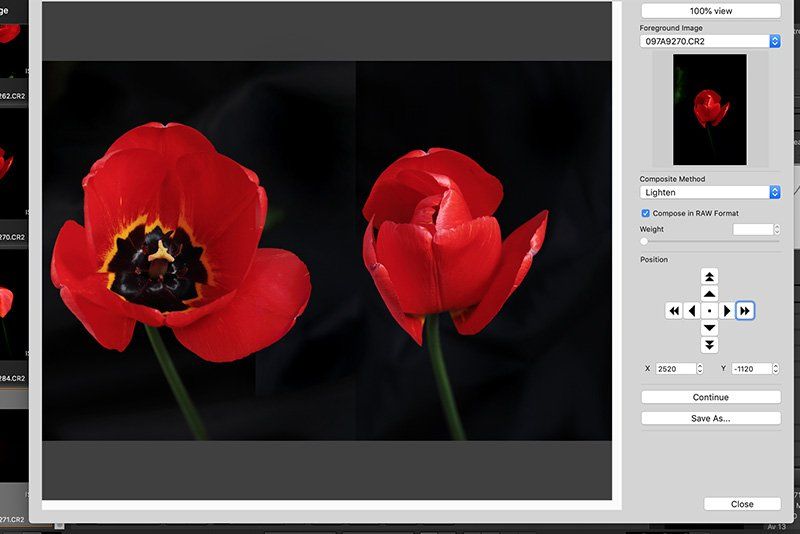800x534 pixels.
Task: Click the Y position stepper arrows
Action: [776, 369]
